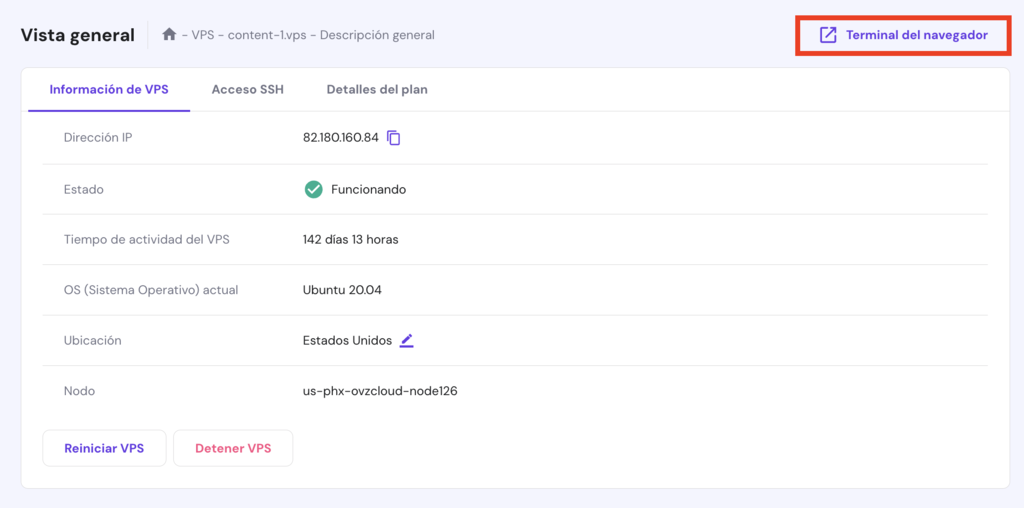Click the node name us-phx-ovzcloud-node126
1024x508 pixels.
380,391
